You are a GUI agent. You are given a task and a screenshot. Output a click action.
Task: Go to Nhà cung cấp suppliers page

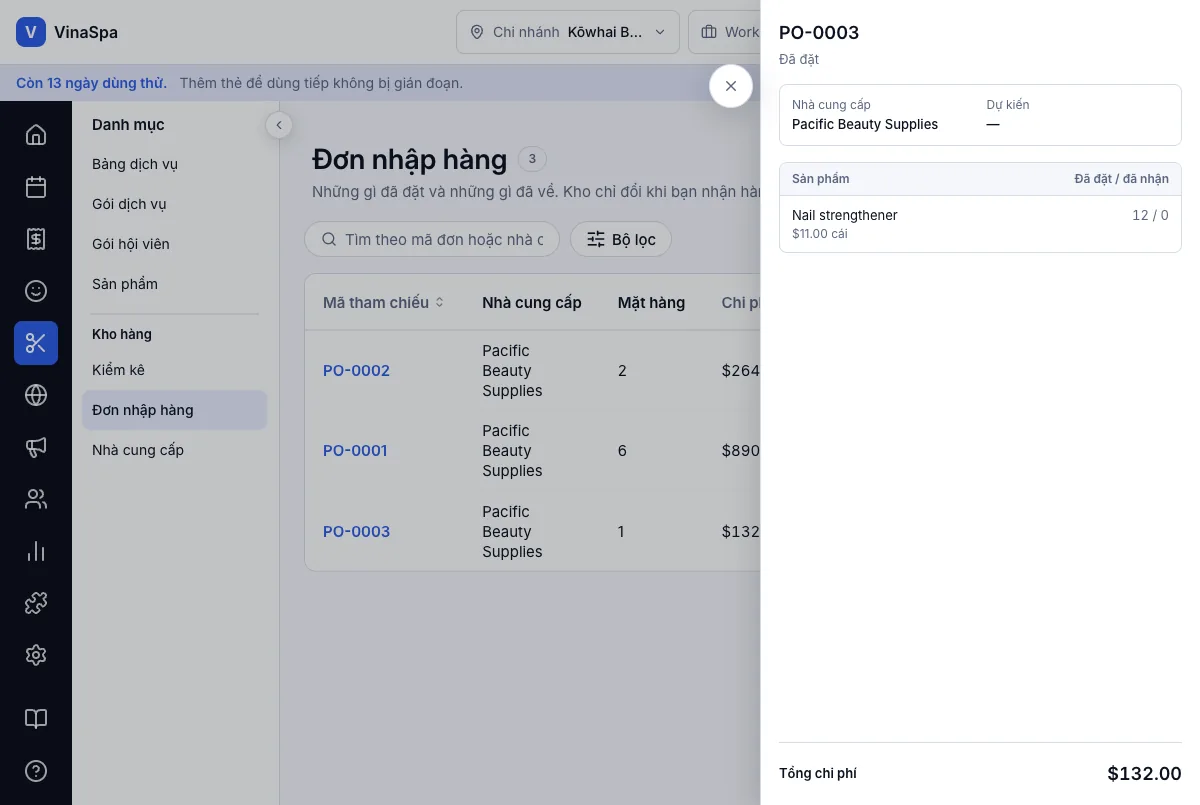[174, 450]
